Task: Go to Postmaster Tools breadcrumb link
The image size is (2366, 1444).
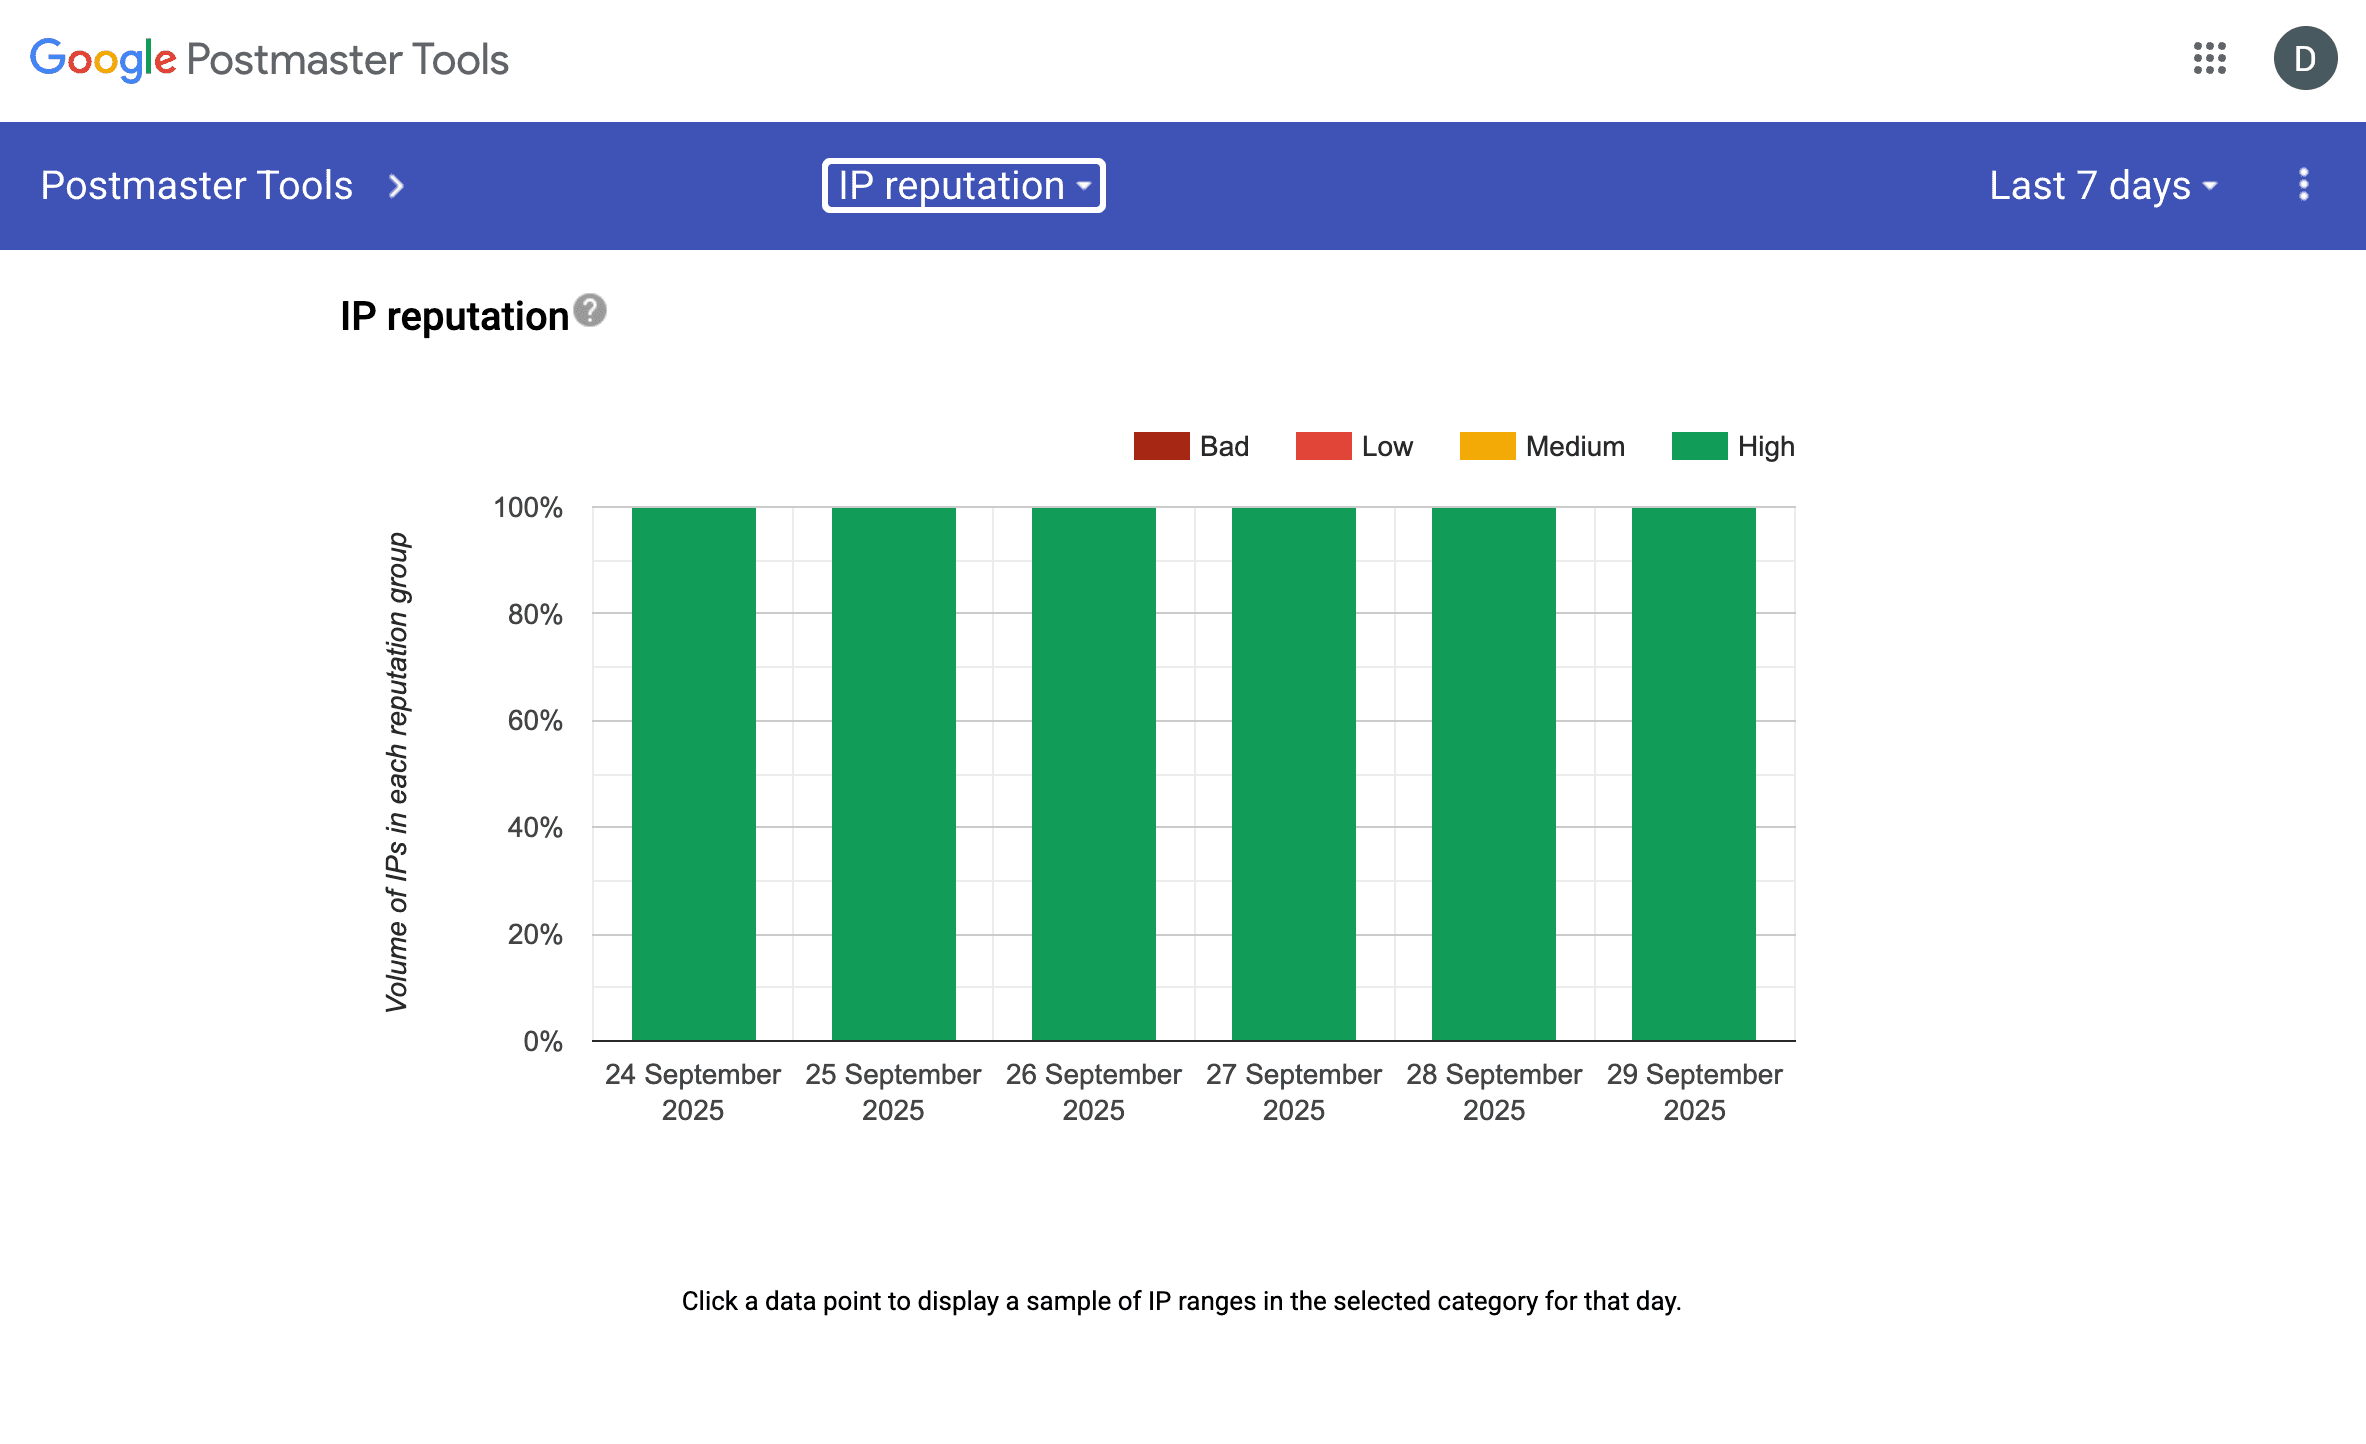Action: (197, 186)
